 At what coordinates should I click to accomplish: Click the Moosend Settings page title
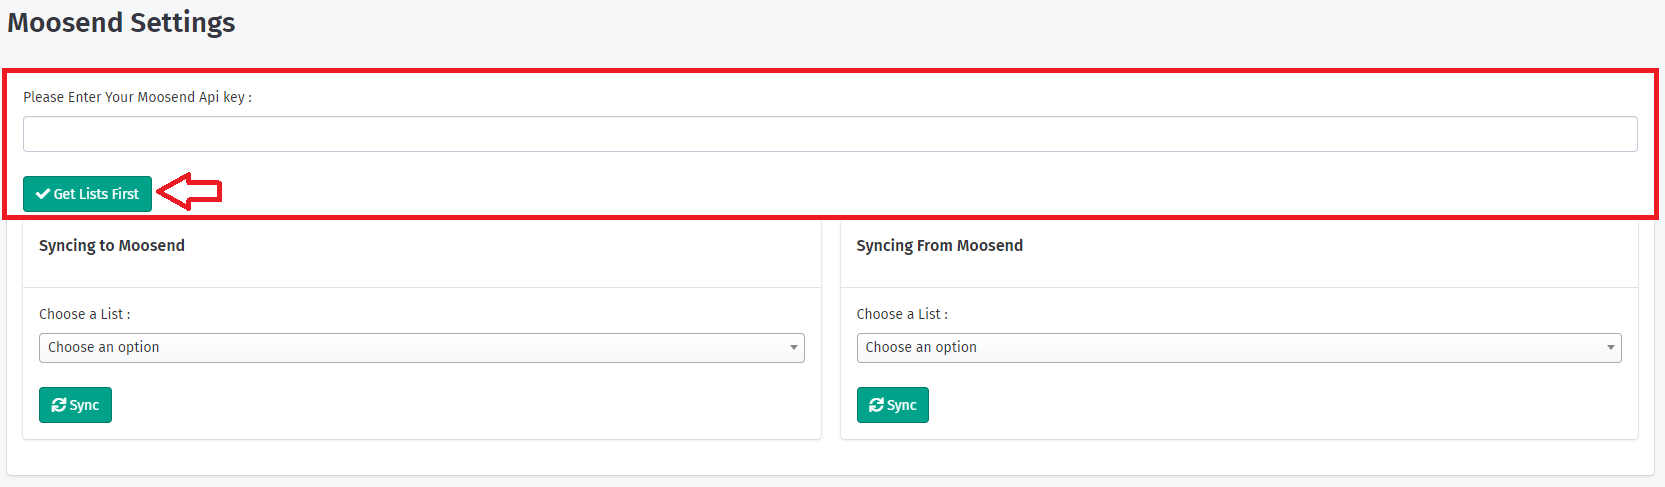coord(121,23)
